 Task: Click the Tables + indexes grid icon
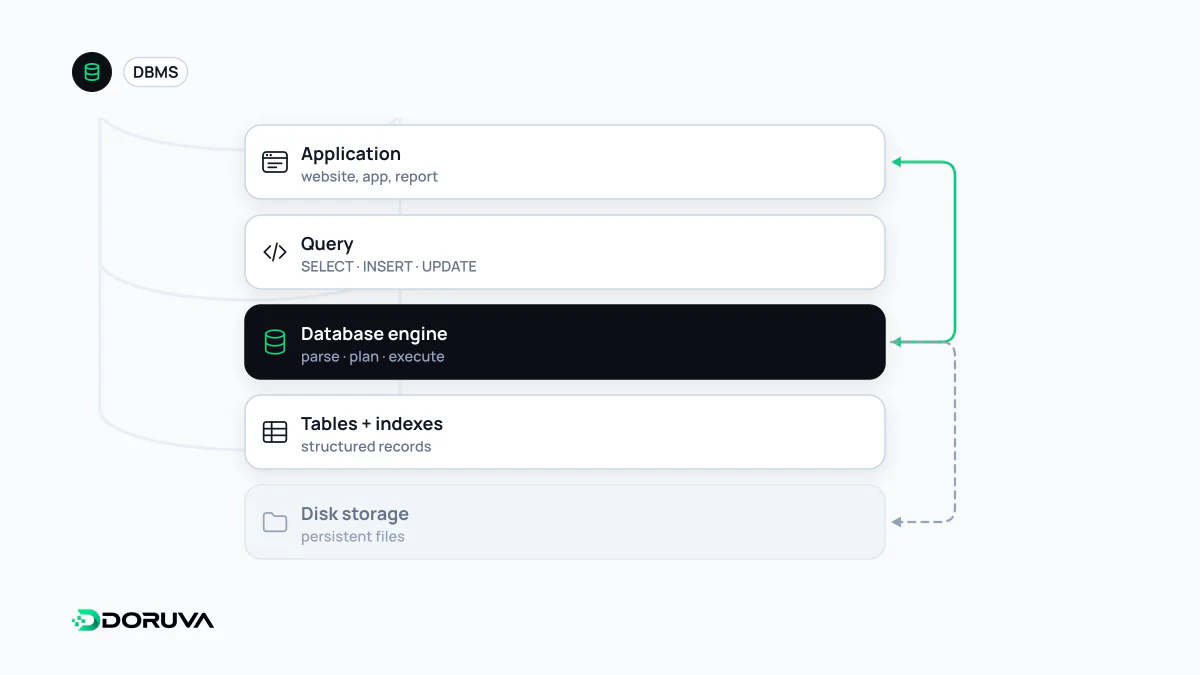pyautogui.click(x=275, y=432)
